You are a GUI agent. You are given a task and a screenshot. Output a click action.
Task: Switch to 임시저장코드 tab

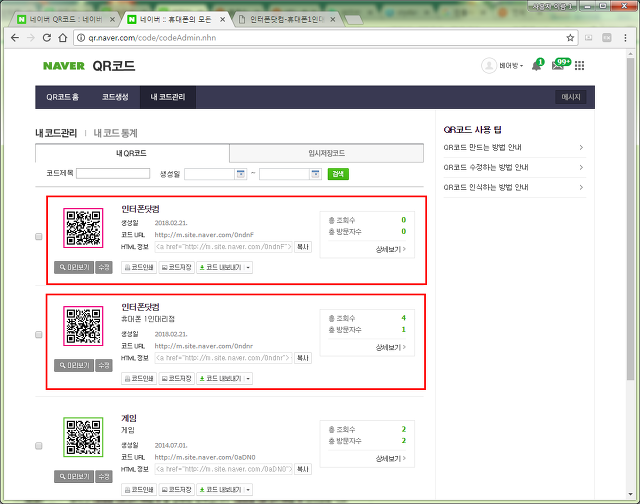pos(327,153)
